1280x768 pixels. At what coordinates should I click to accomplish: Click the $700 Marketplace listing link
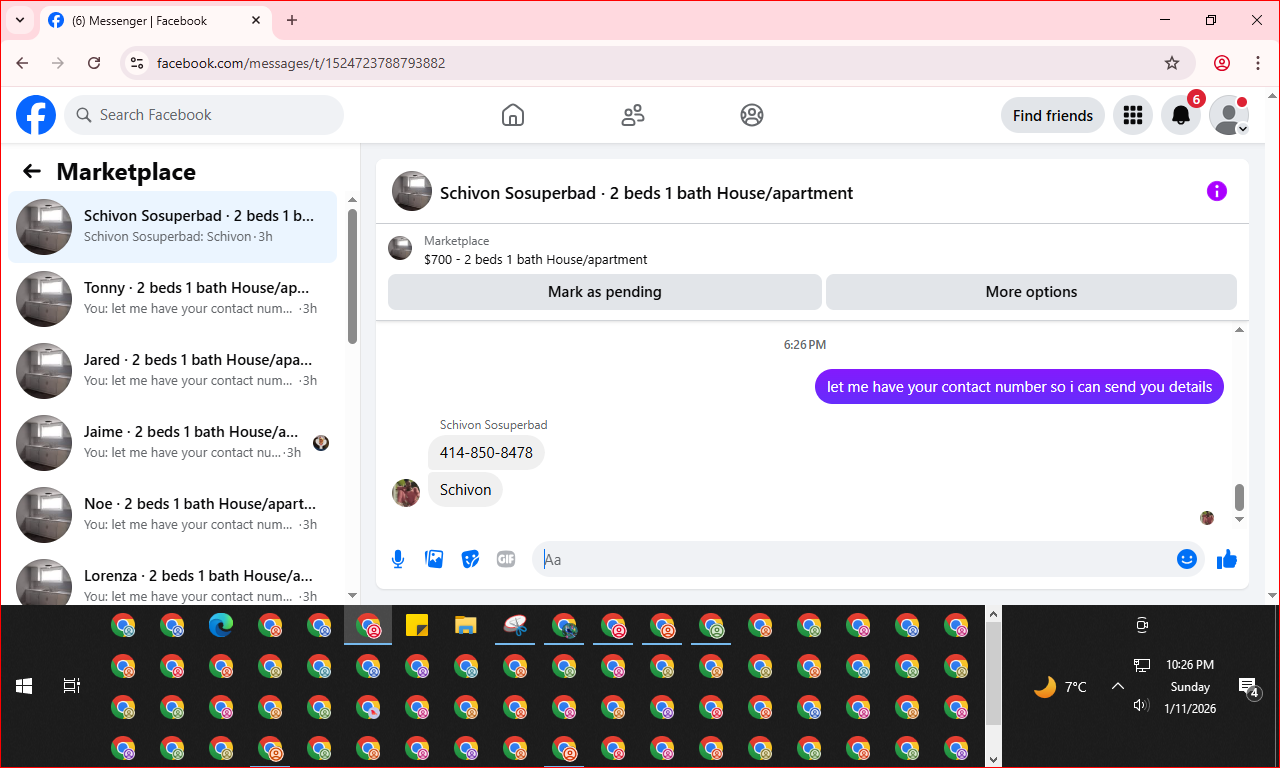pos(535,259)
